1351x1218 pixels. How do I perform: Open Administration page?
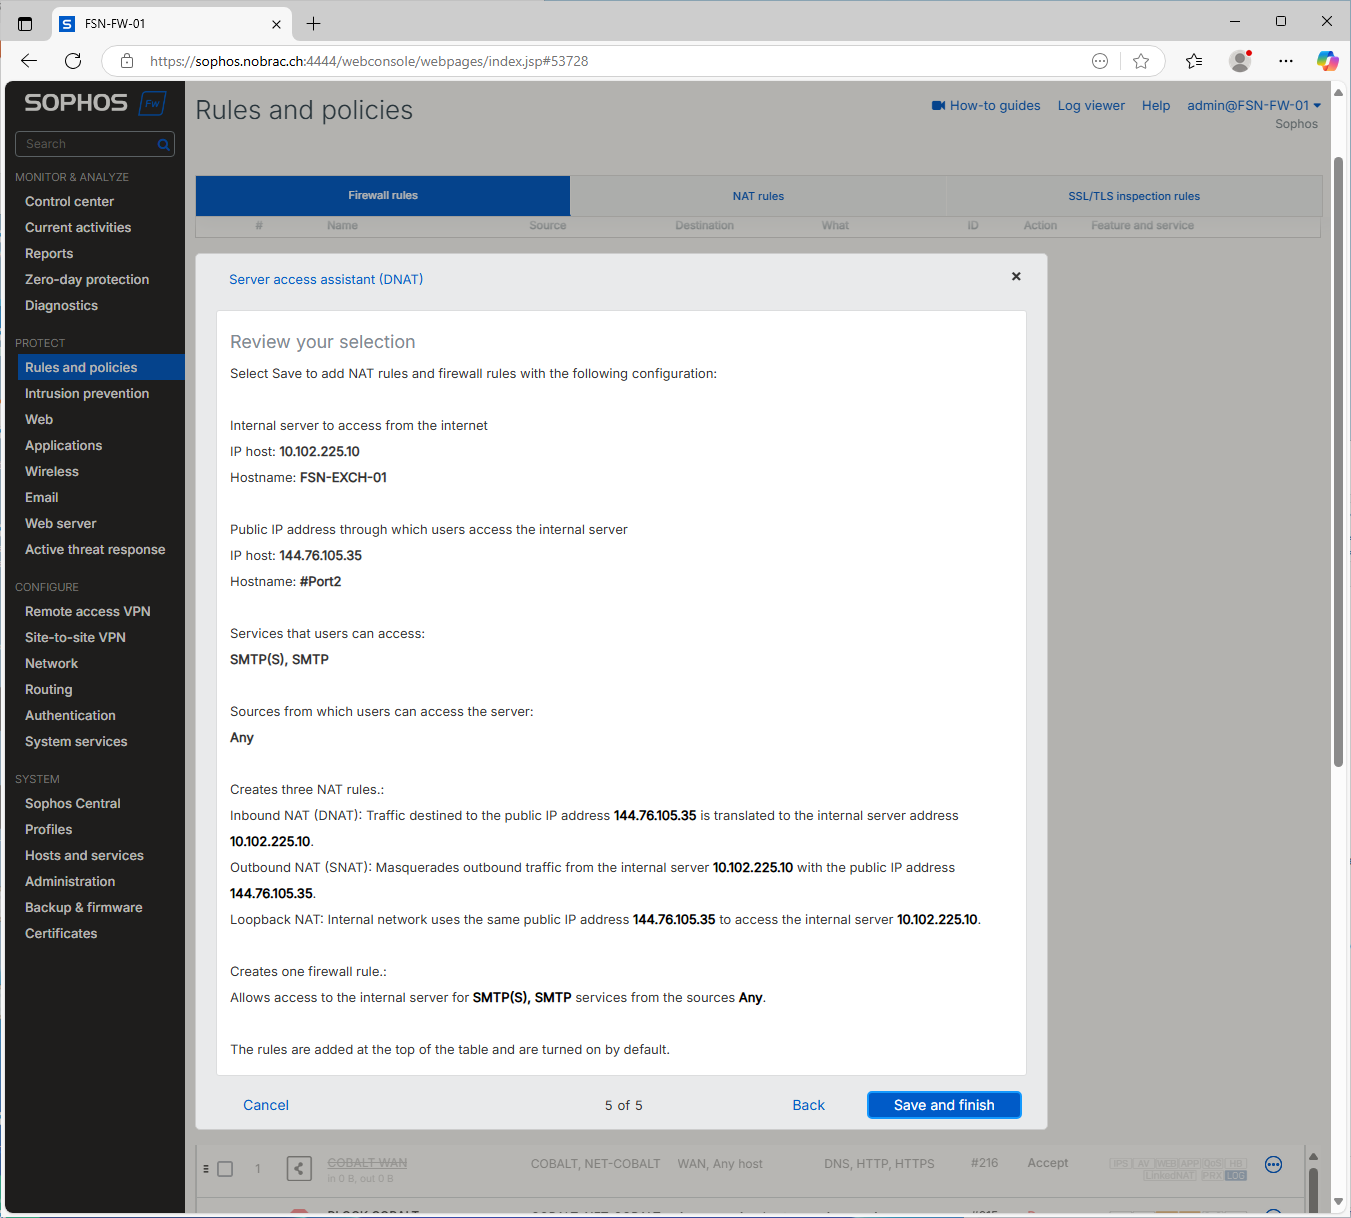point(70,881)
